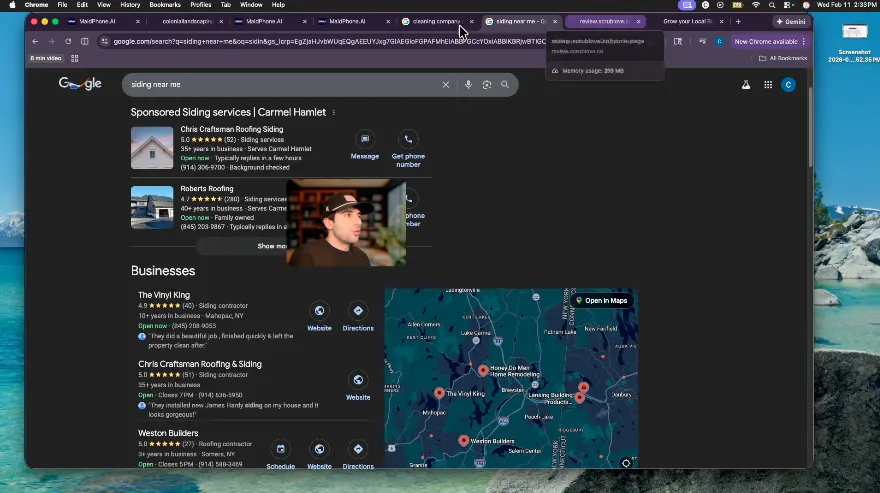Open the Bookmarks menu
The image size is (880, 493).
click(x=165, y=5)
